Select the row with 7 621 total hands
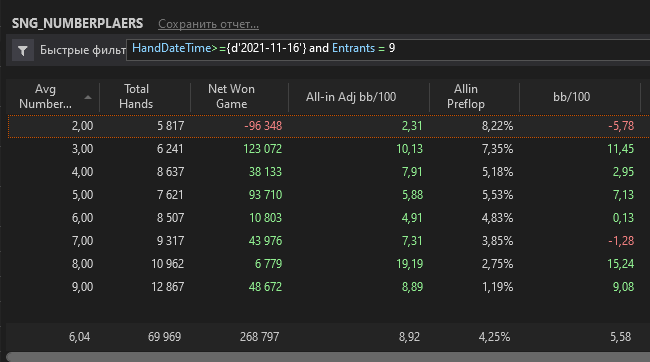This screenshot has width=650, height=362. [x=329, y=195]
